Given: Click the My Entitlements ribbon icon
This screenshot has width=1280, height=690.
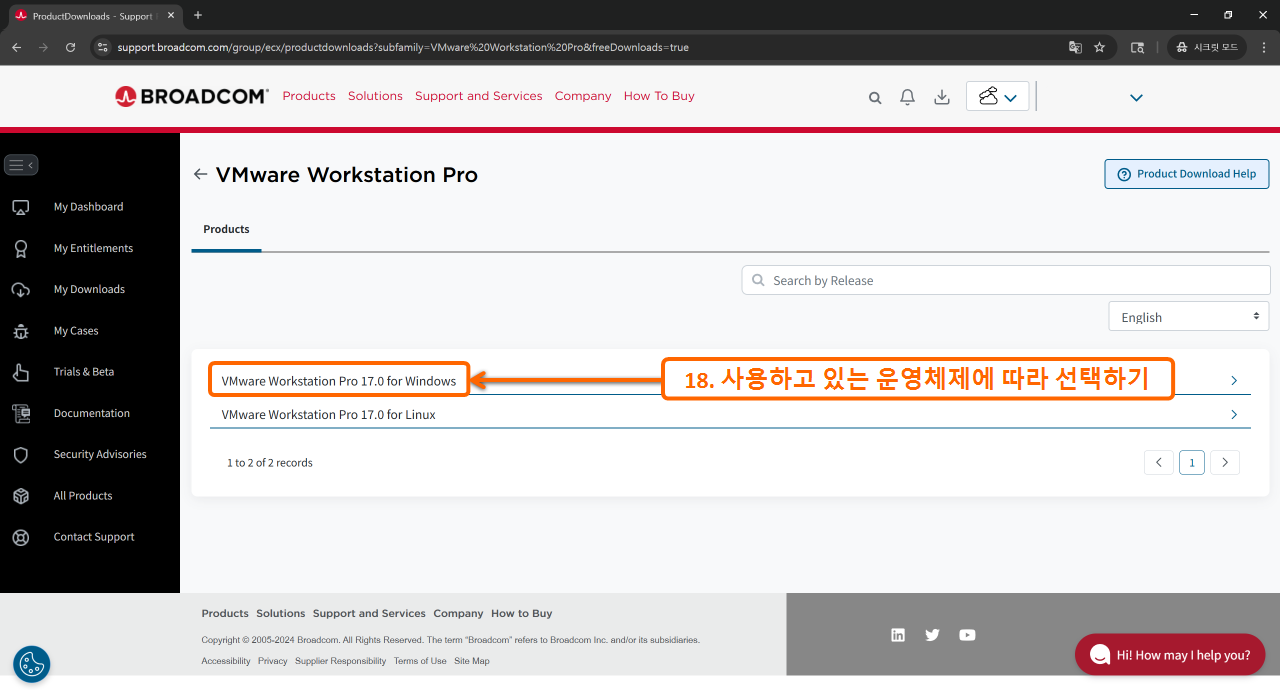Looking at the screenshot, I should (x=20, y=248).
